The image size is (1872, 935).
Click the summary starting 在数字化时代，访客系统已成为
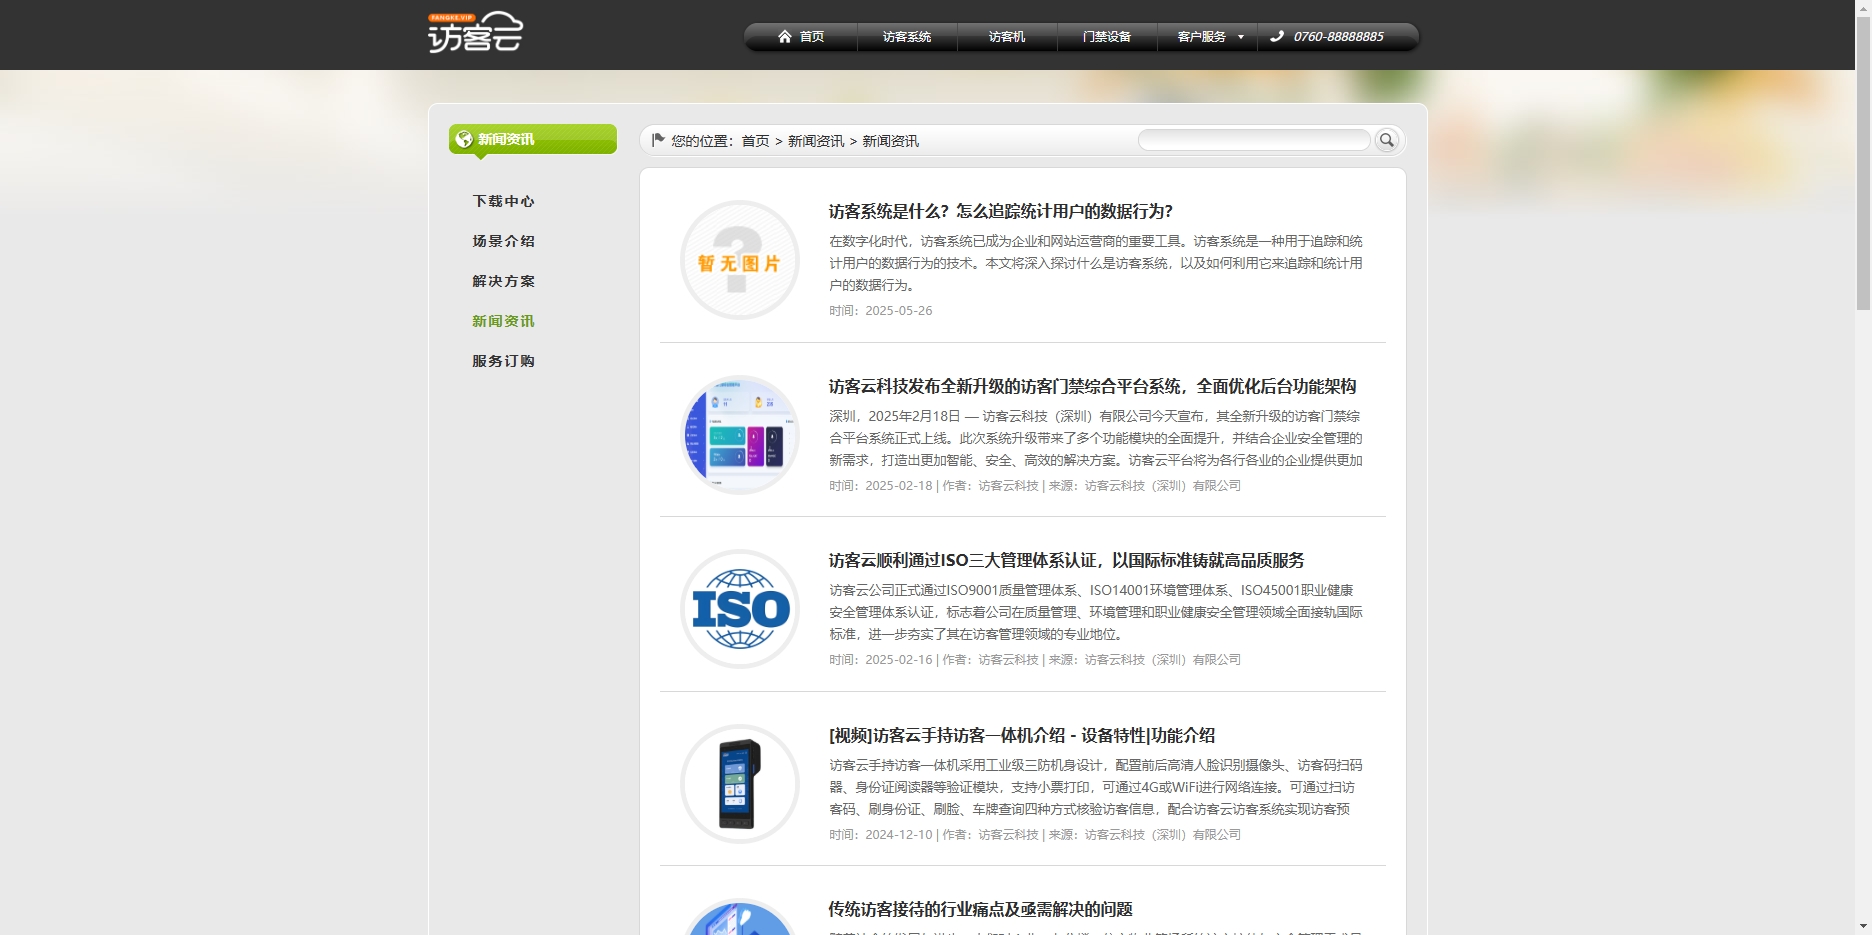[x=1096, y=263]
